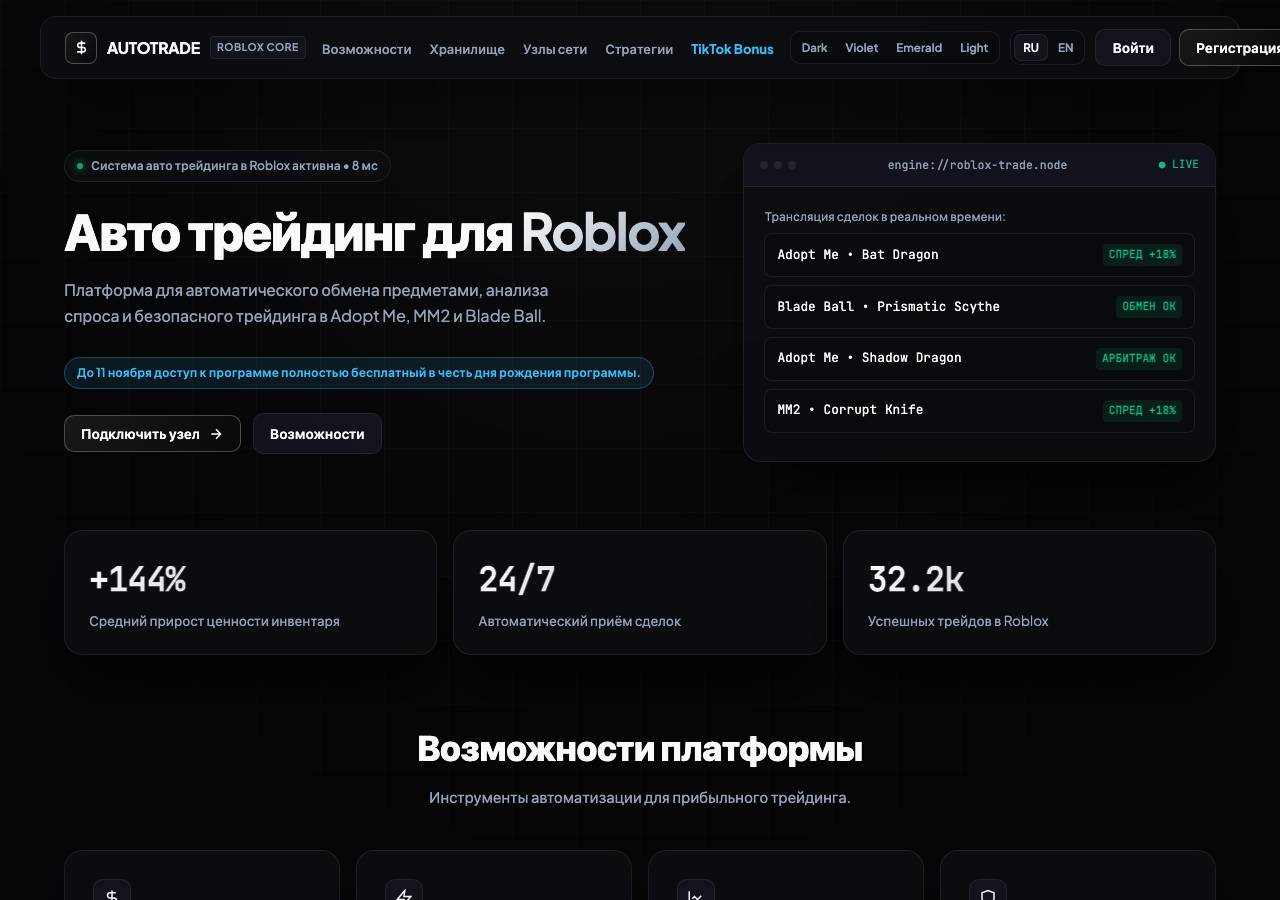Open the Хранилище nav item
The height and width of the screenshot is (900, 1280).
[467, 49]
